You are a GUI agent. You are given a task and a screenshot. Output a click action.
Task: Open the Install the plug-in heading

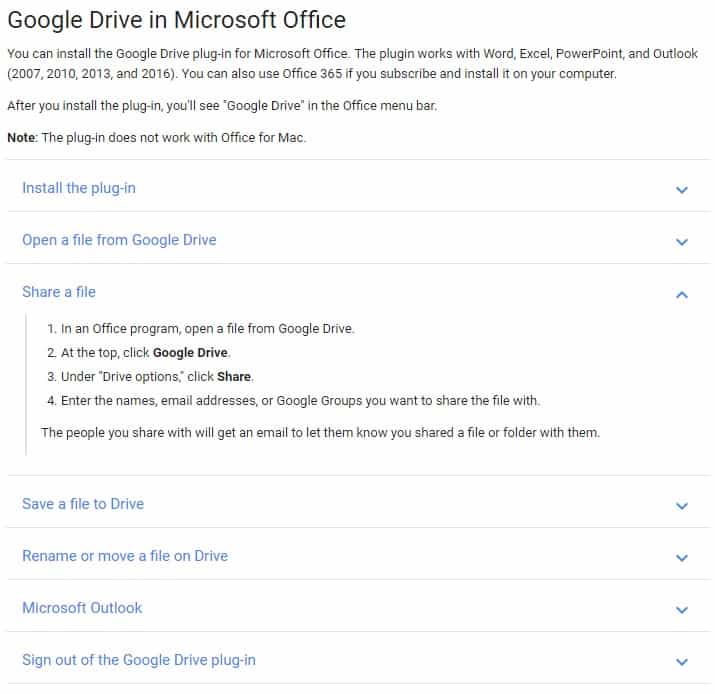(79, 188)
